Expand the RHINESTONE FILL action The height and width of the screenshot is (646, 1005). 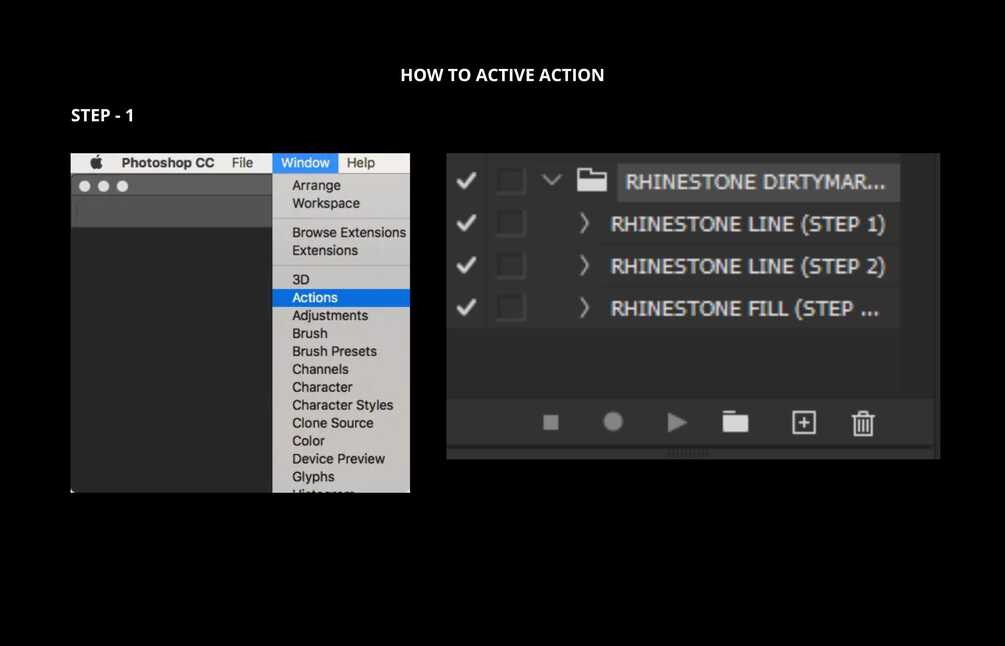(x=584, y=308)
